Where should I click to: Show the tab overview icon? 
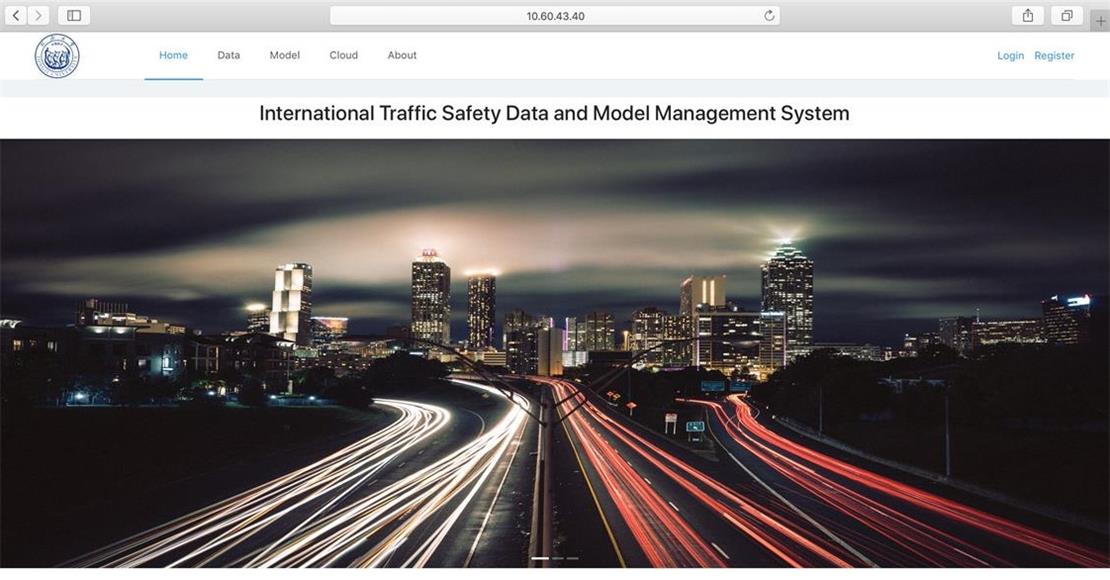pyautogui.click(x=1067, y=15)
